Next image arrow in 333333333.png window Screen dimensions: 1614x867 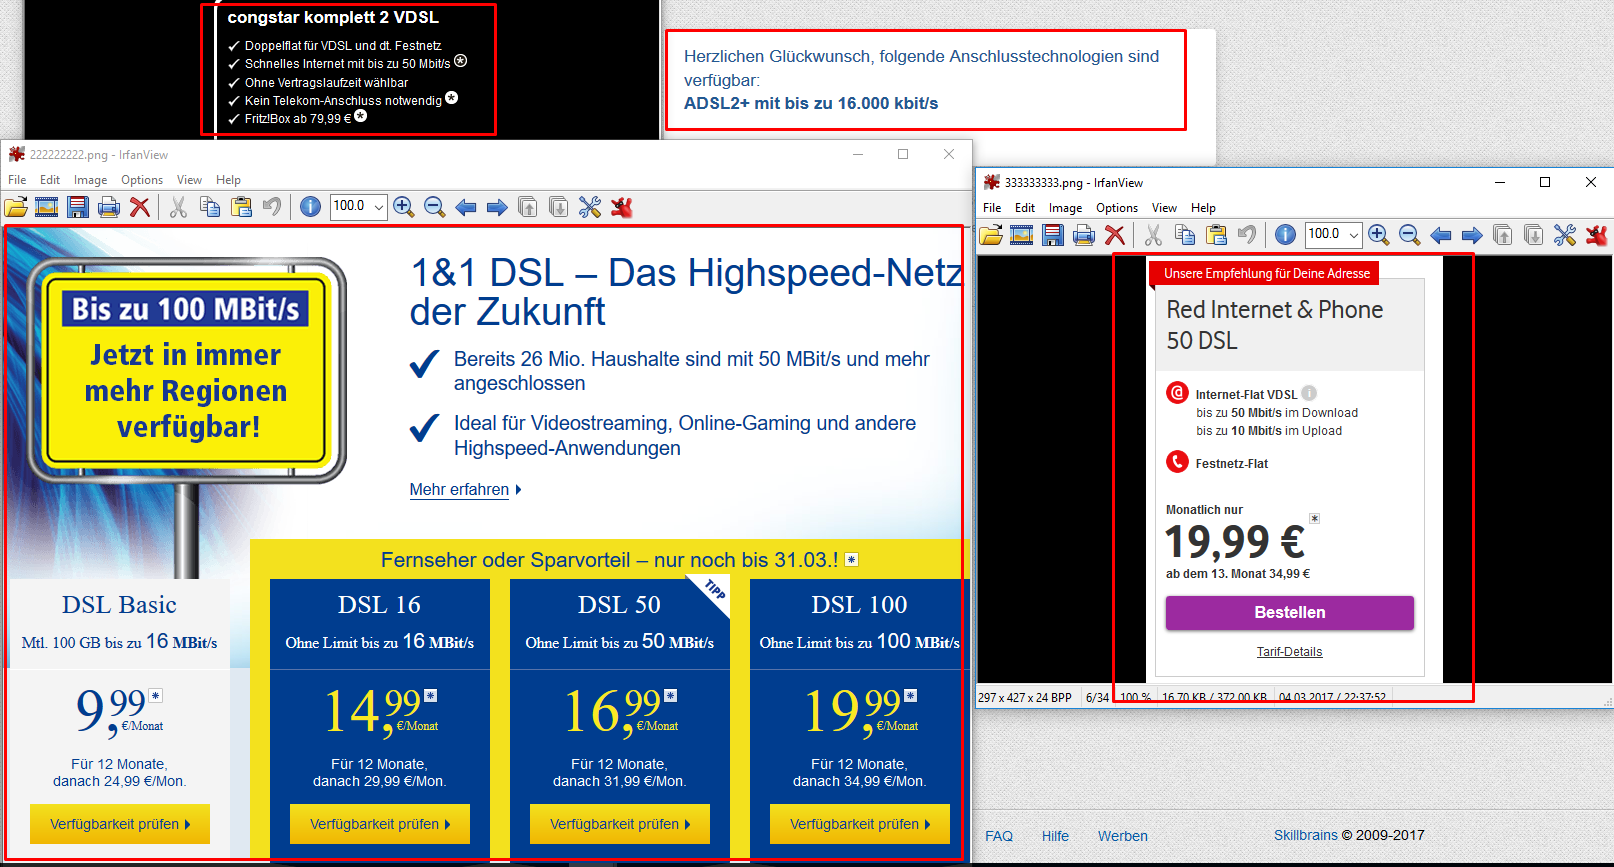click(1472, 235)
